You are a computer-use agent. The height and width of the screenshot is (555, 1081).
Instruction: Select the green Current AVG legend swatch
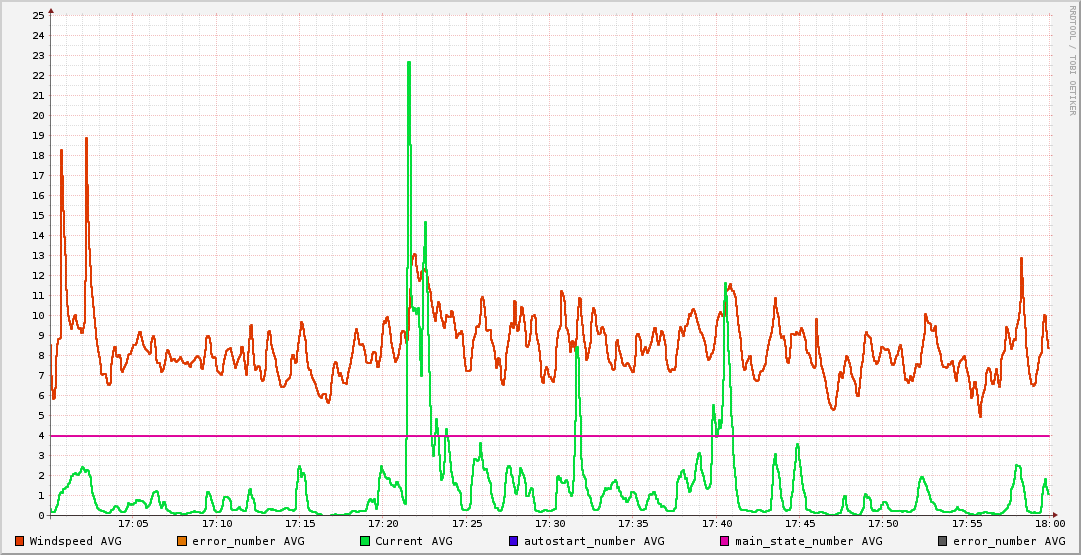point(365,541)
